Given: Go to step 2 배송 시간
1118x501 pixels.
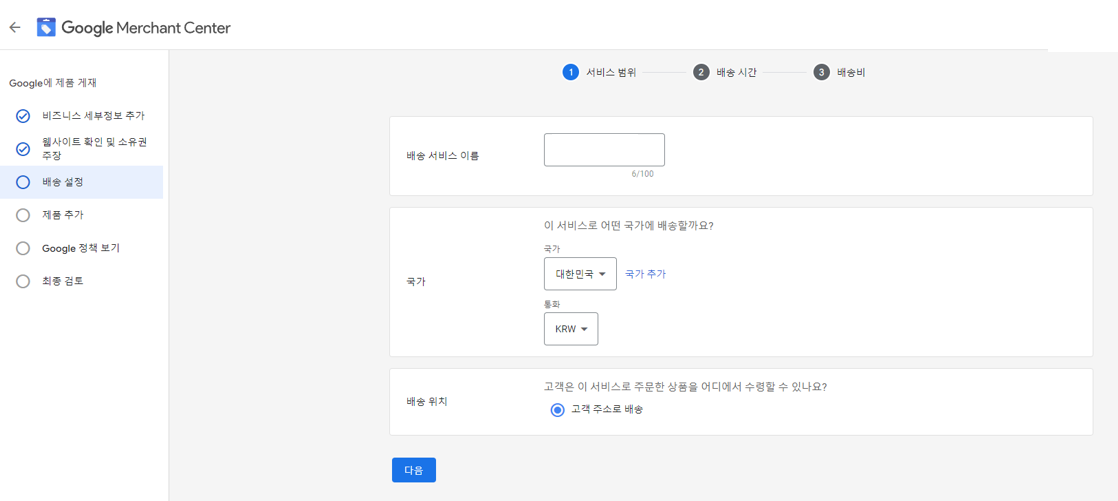Looking at the screenshot, I should point(726,72).
